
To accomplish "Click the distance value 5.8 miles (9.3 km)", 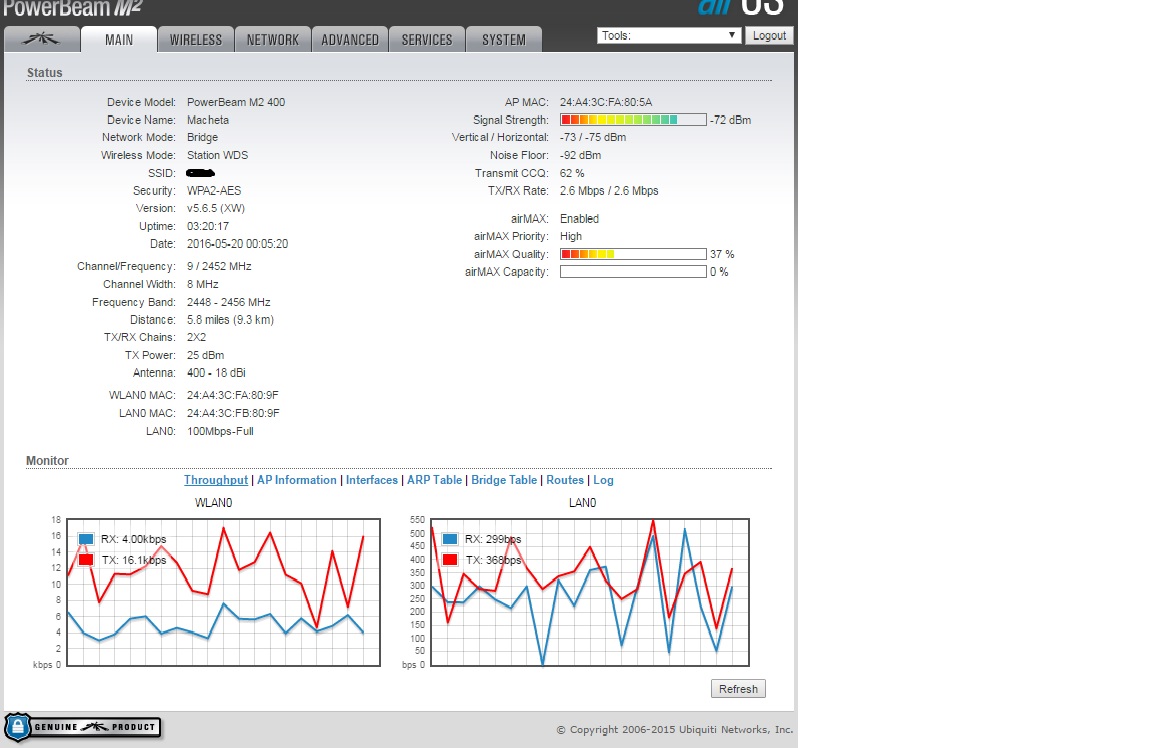I will coord(230,320).
